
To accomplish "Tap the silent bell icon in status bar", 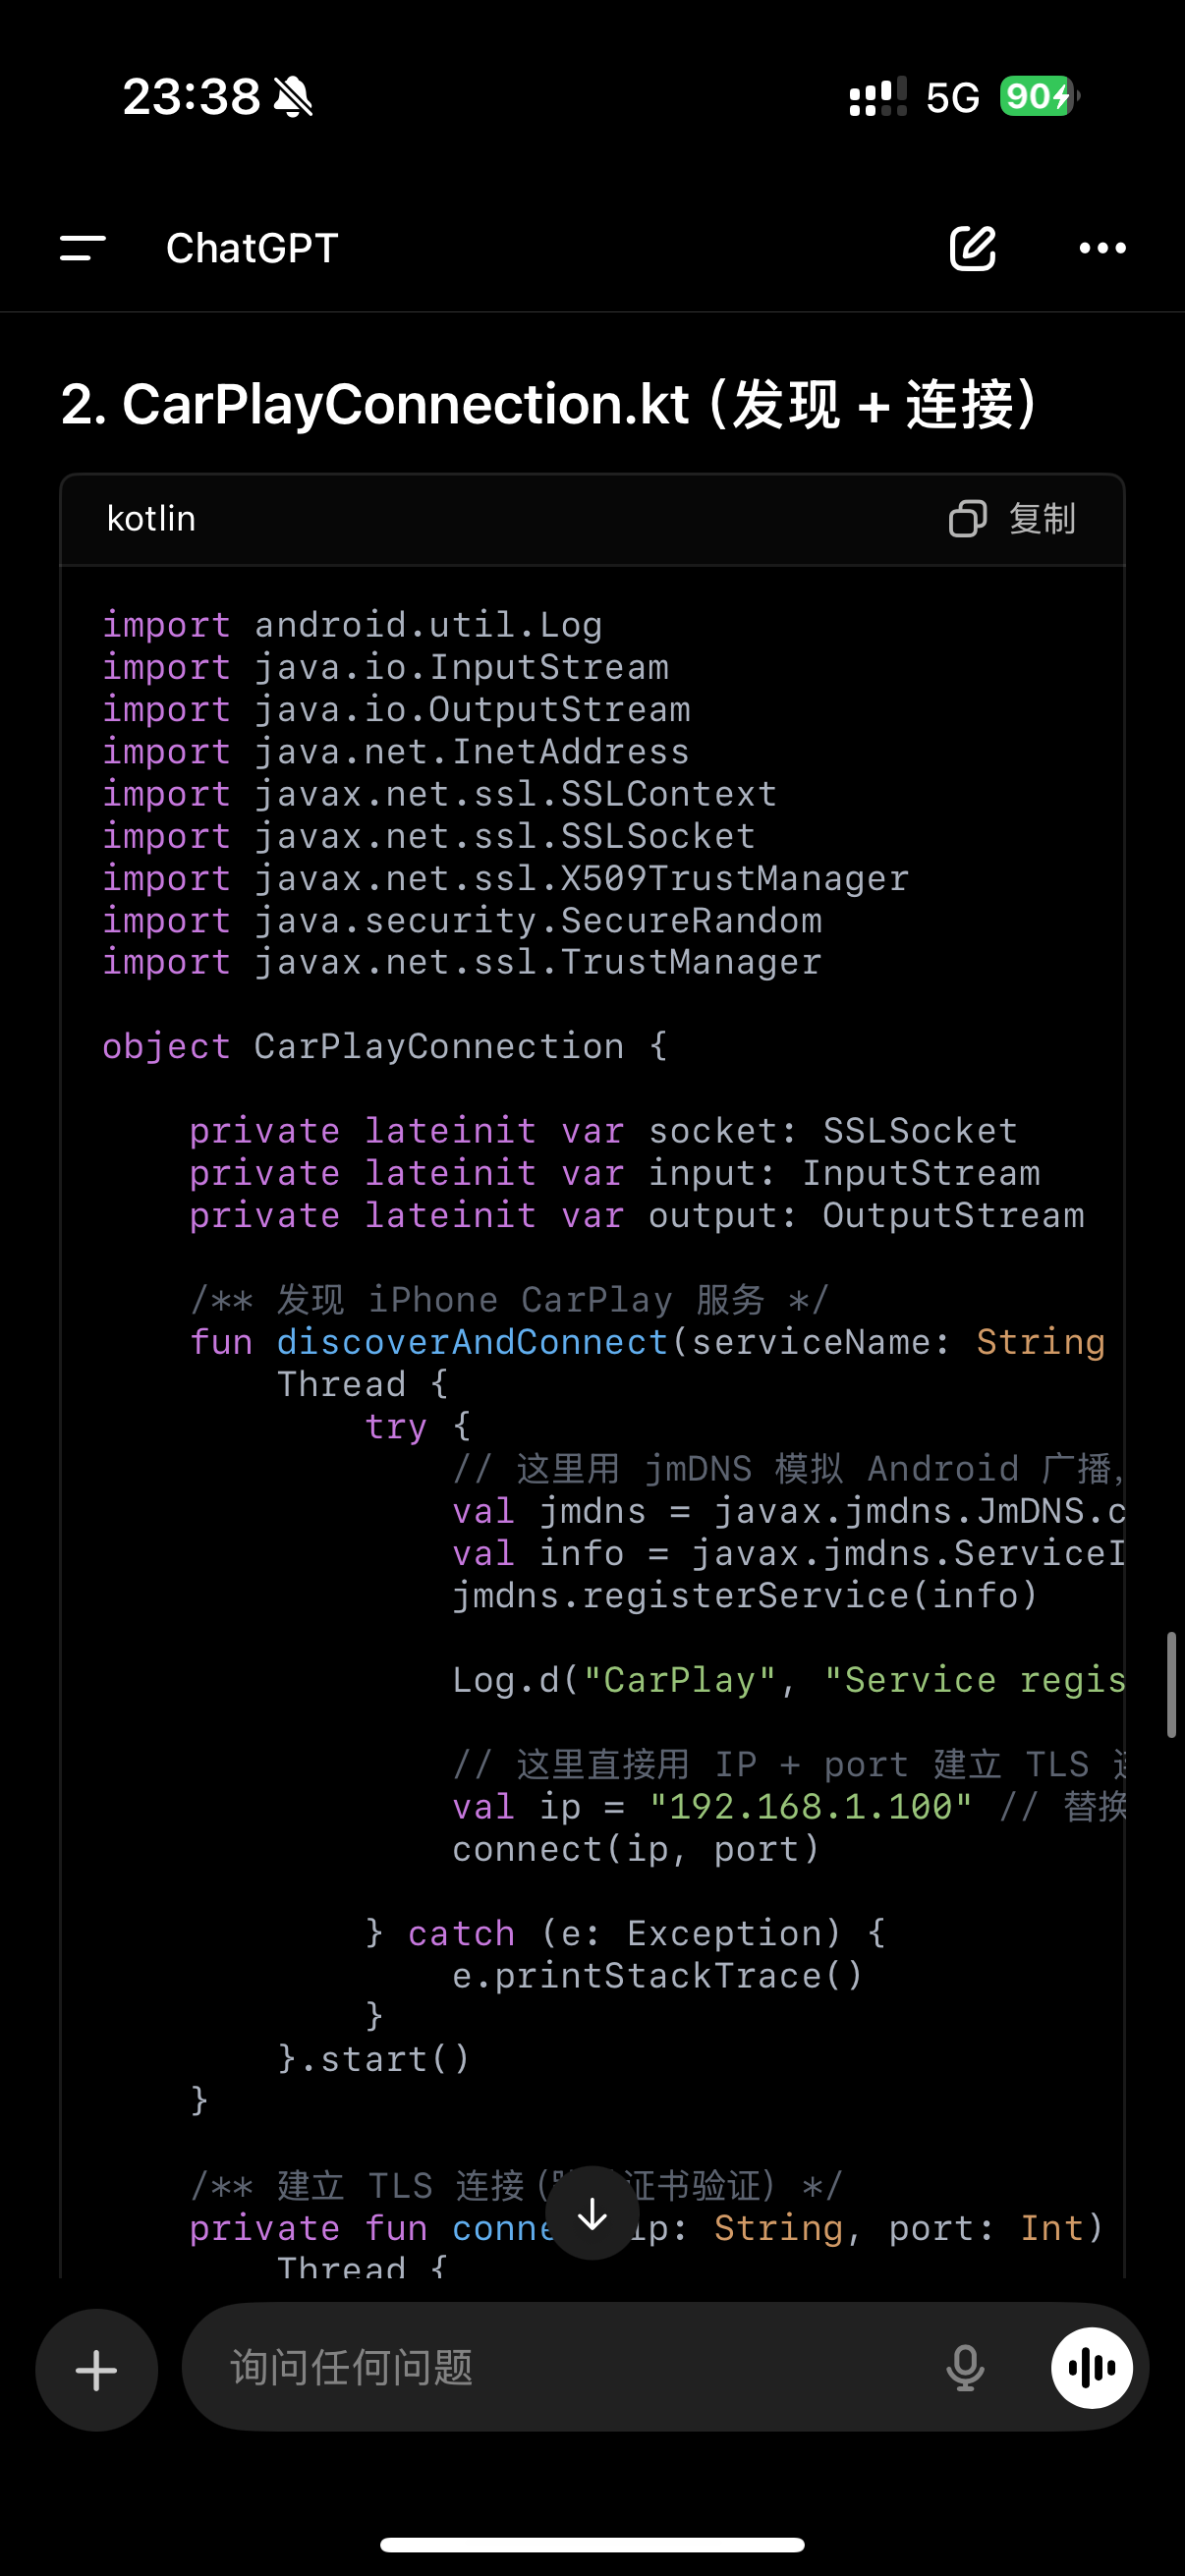I will (x=293, y=97).
